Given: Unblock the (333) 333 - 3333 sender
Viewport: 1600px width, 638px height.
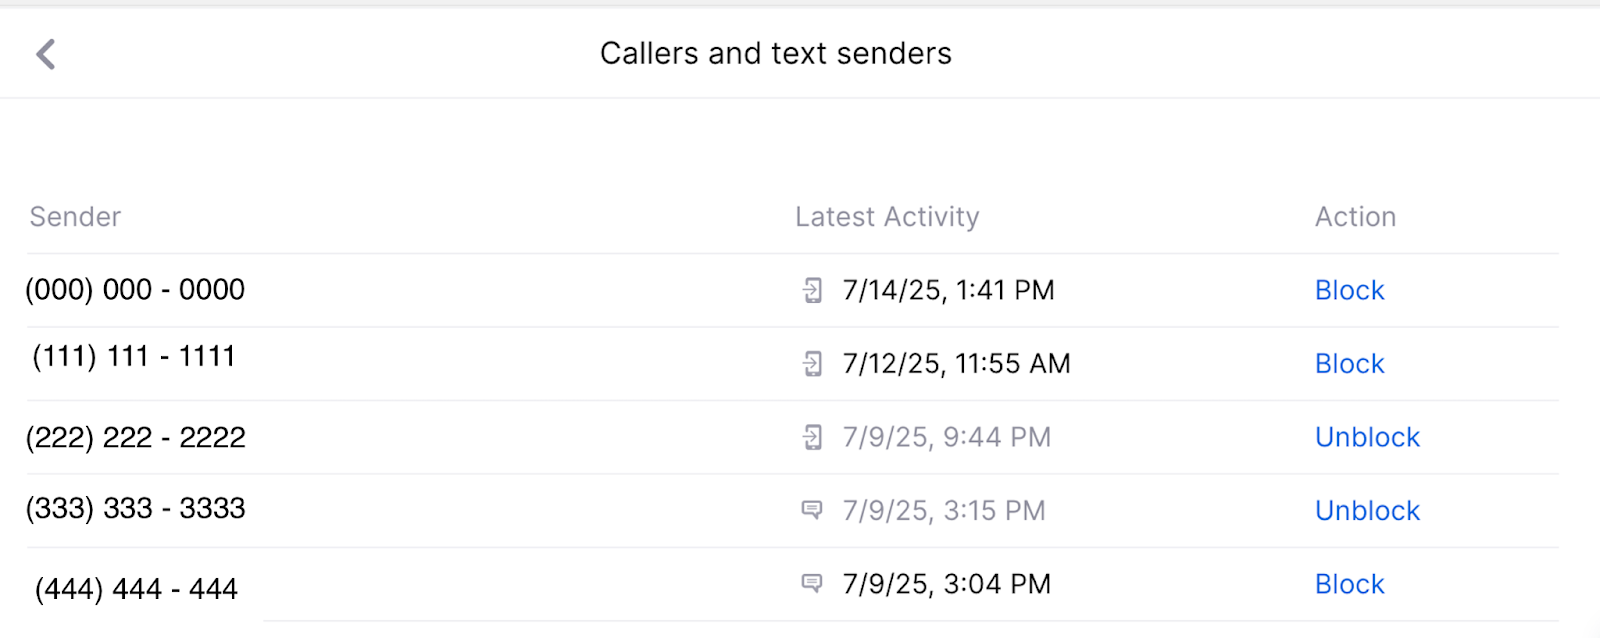Looking at the screenshot, I should (1367, 511).
